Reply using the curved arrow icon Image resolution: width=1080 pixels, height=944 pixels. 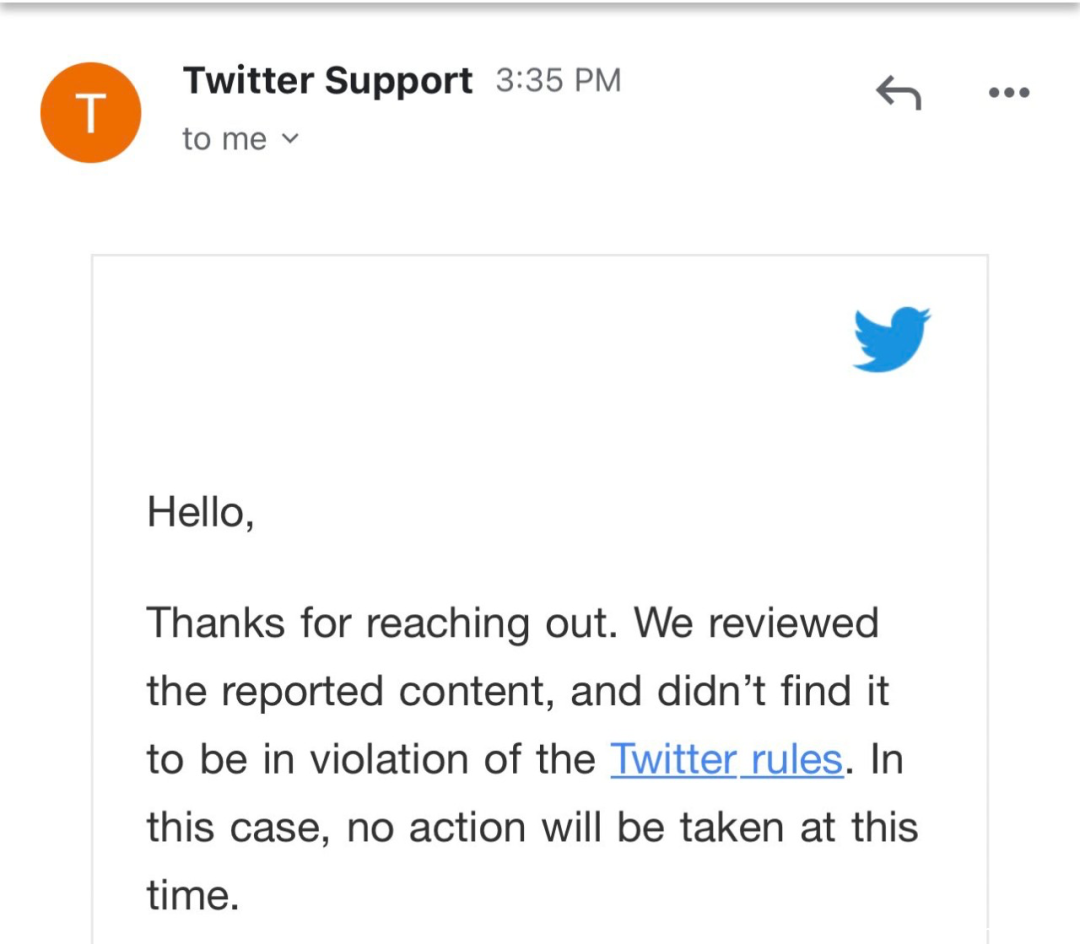899,92
